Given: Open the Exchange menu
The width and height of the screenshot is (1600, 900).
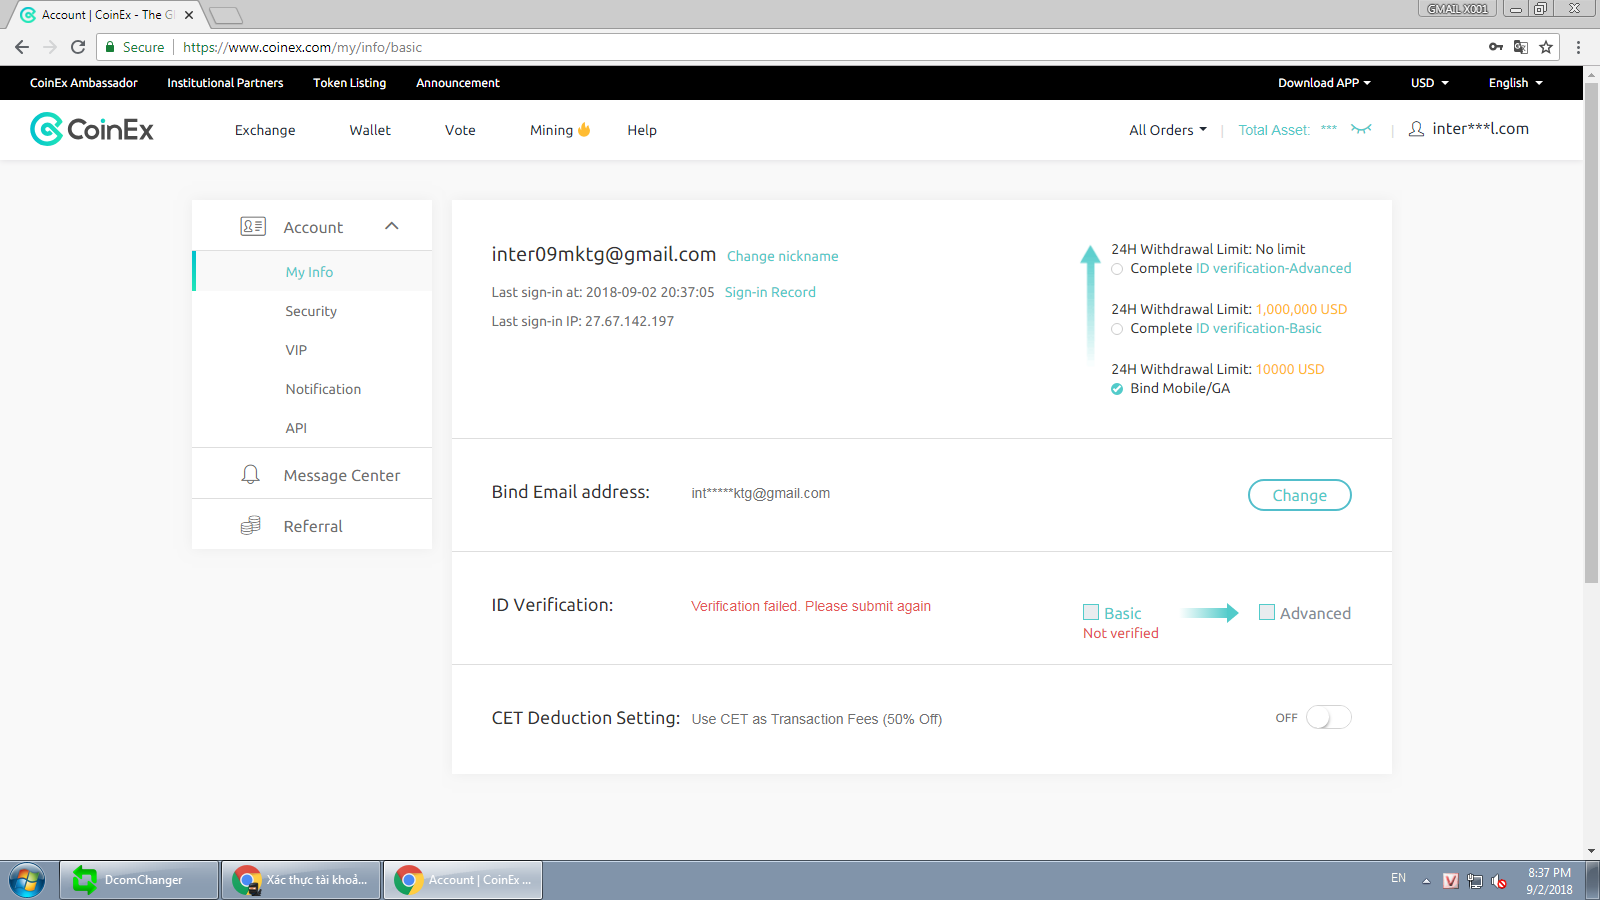Looking at the screenshot, I should click(x=265, y=130).
